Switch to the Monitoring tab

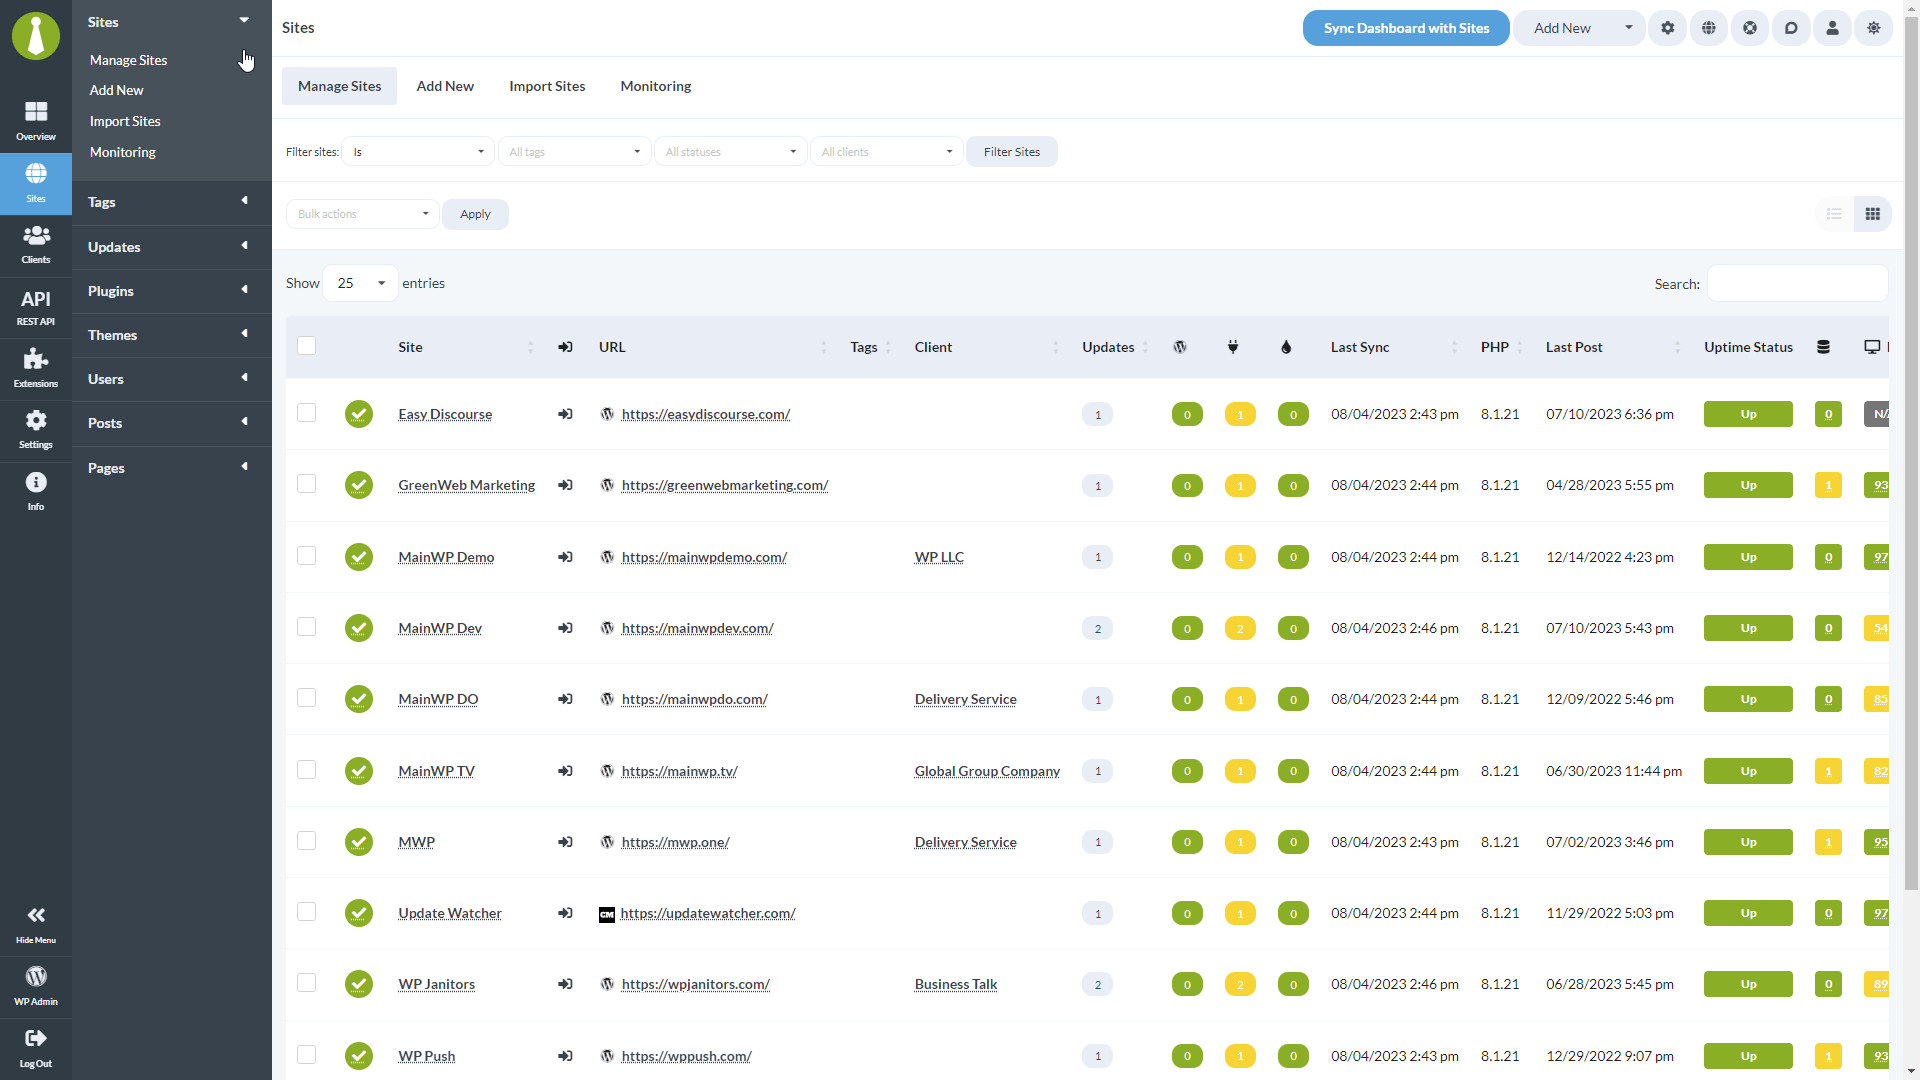tap(656, 86)
